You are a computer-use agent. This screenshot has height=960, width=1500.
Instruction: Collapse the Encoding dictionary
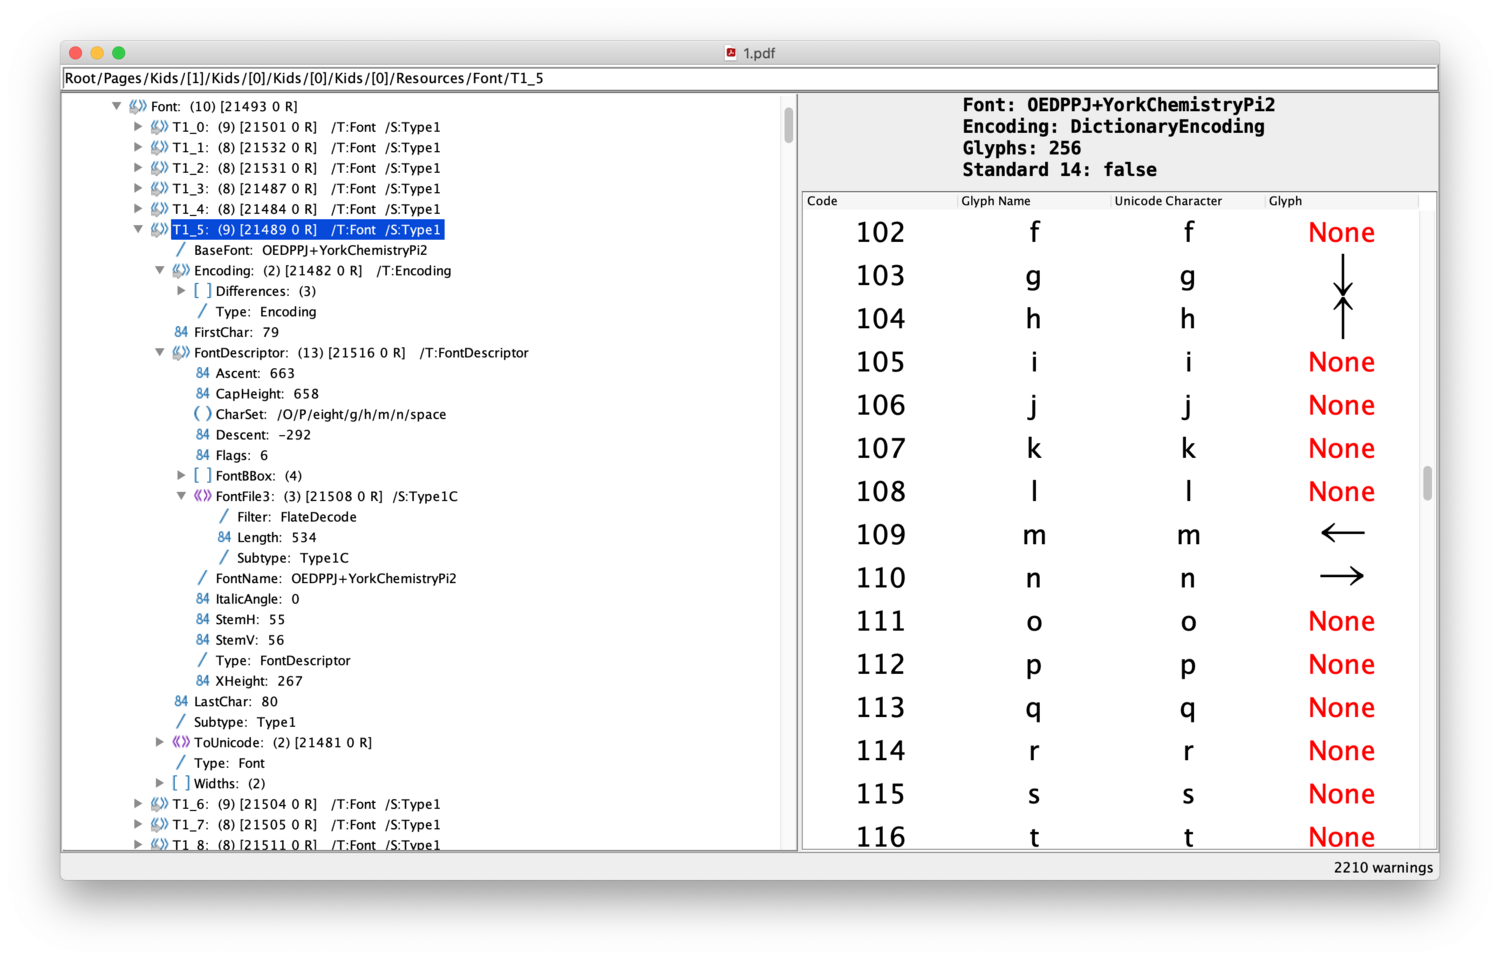tap(160, 270)
